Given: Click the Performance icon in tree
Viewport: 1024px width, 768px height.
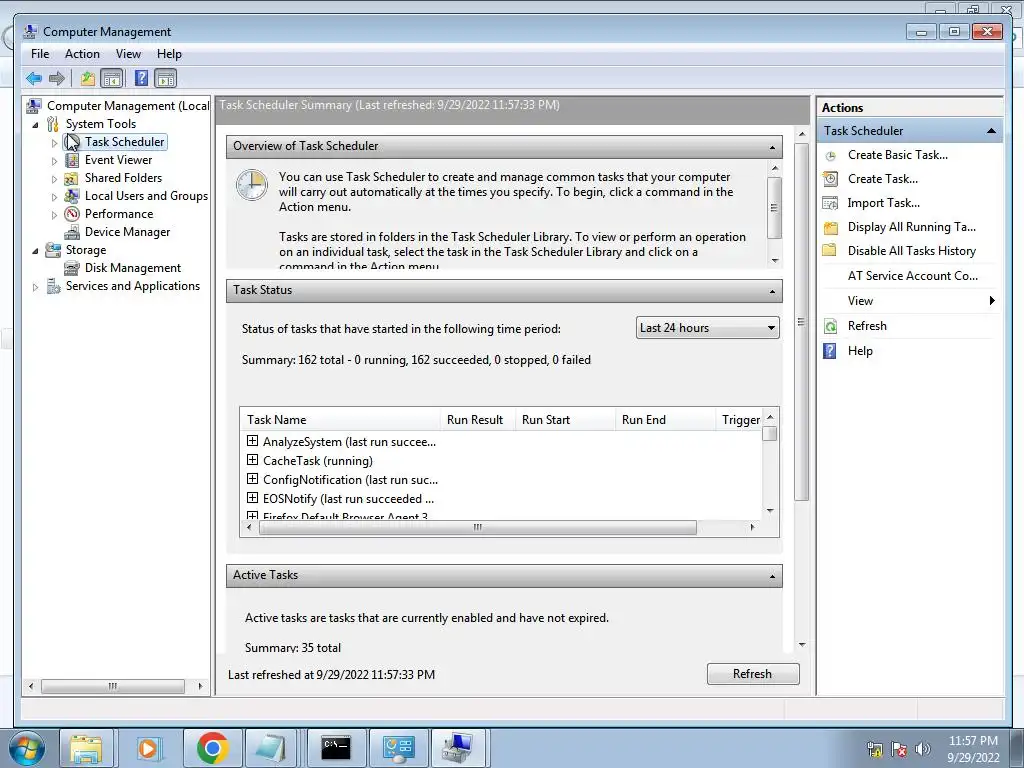Looking at the screenshot, I should click(72, 214).
